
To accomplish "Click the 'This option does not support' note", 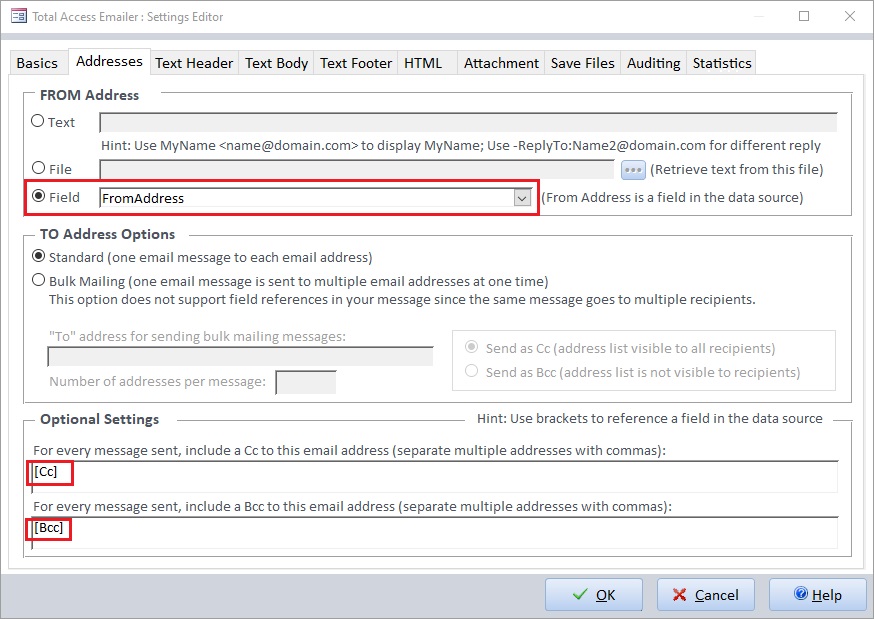I will (402, 300).
